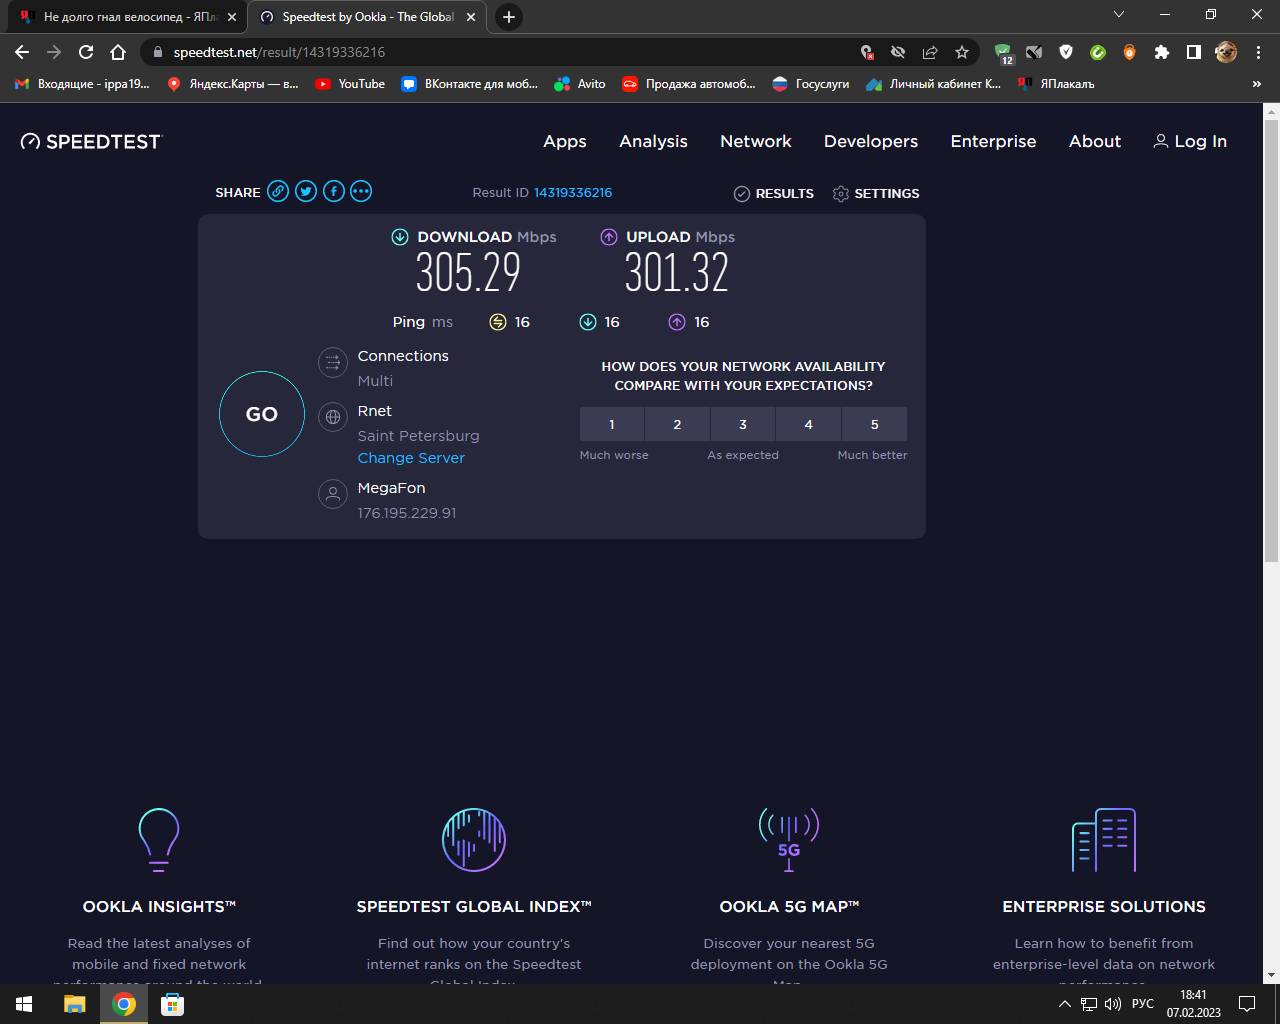Show hidden system tray icons
This screenshot has width=1280, height=1024.
point(1064,1004)
